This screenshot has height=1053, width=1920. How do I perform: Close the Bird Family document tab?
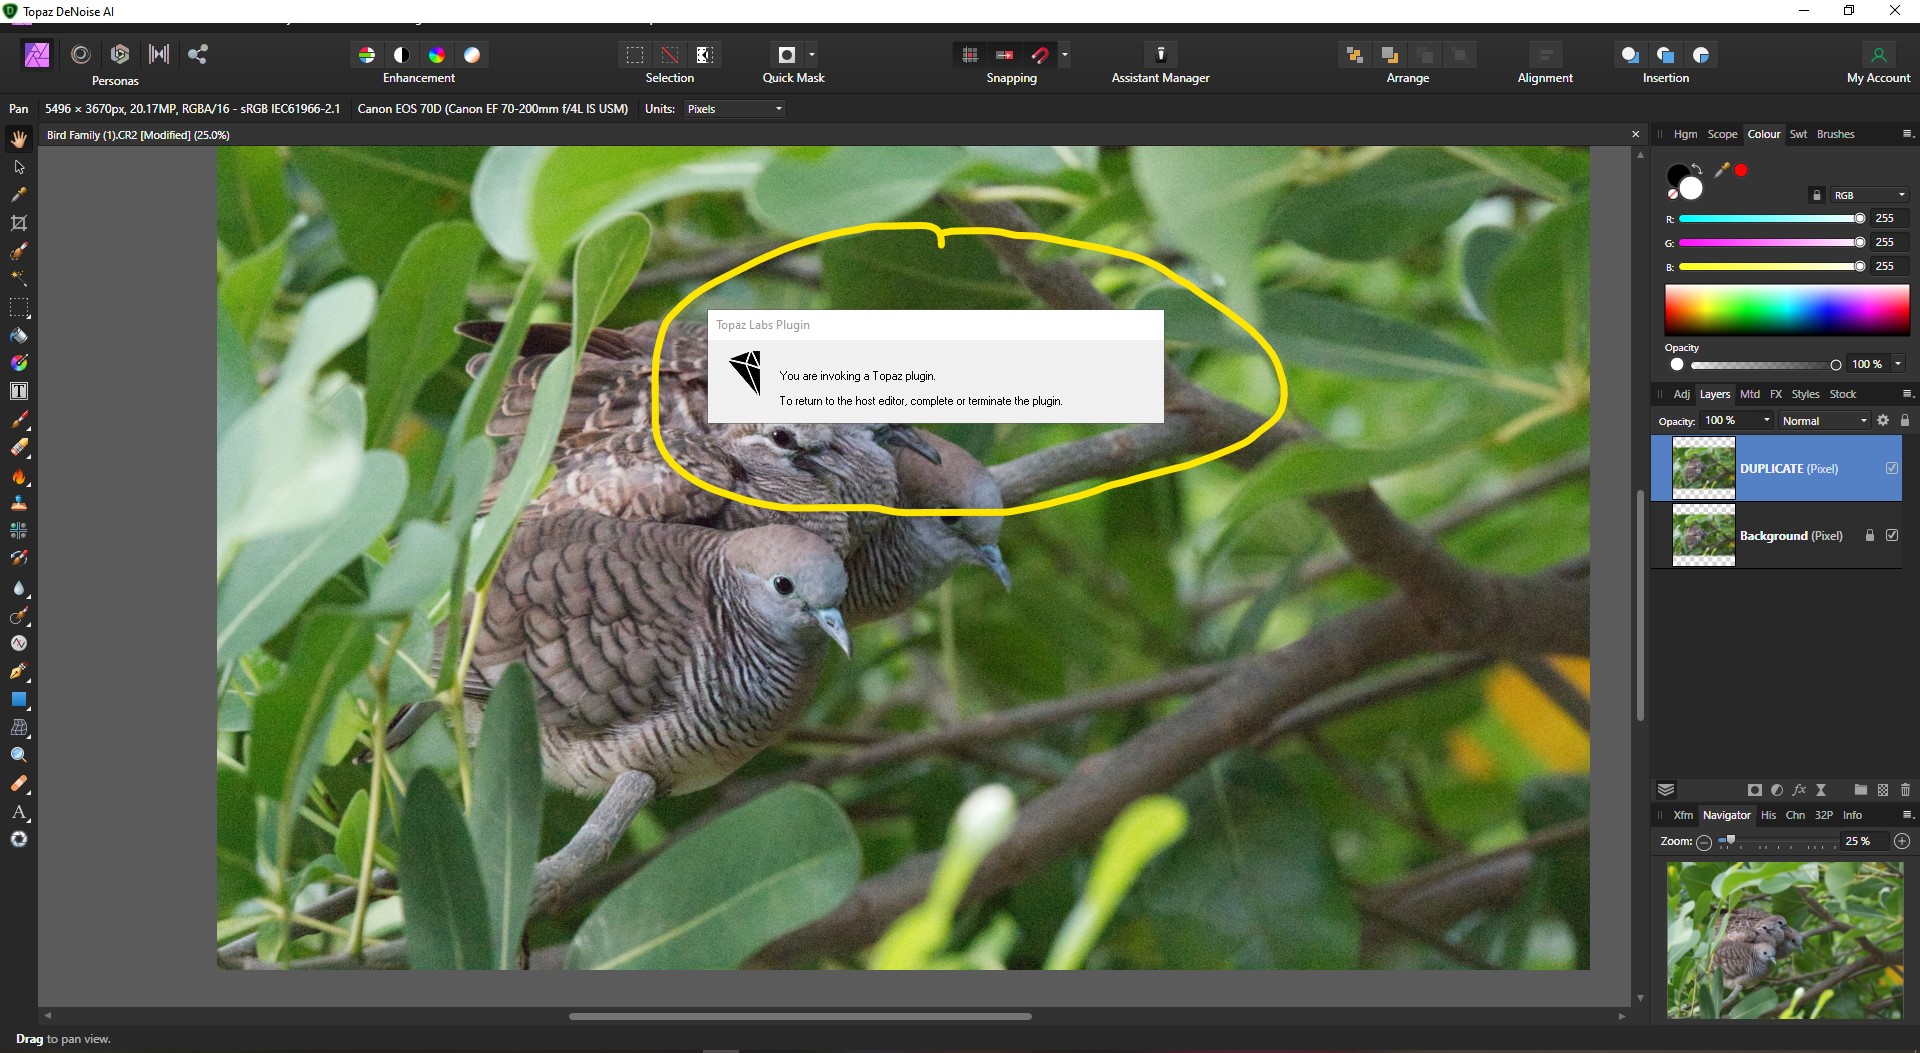click(1636, 134)
